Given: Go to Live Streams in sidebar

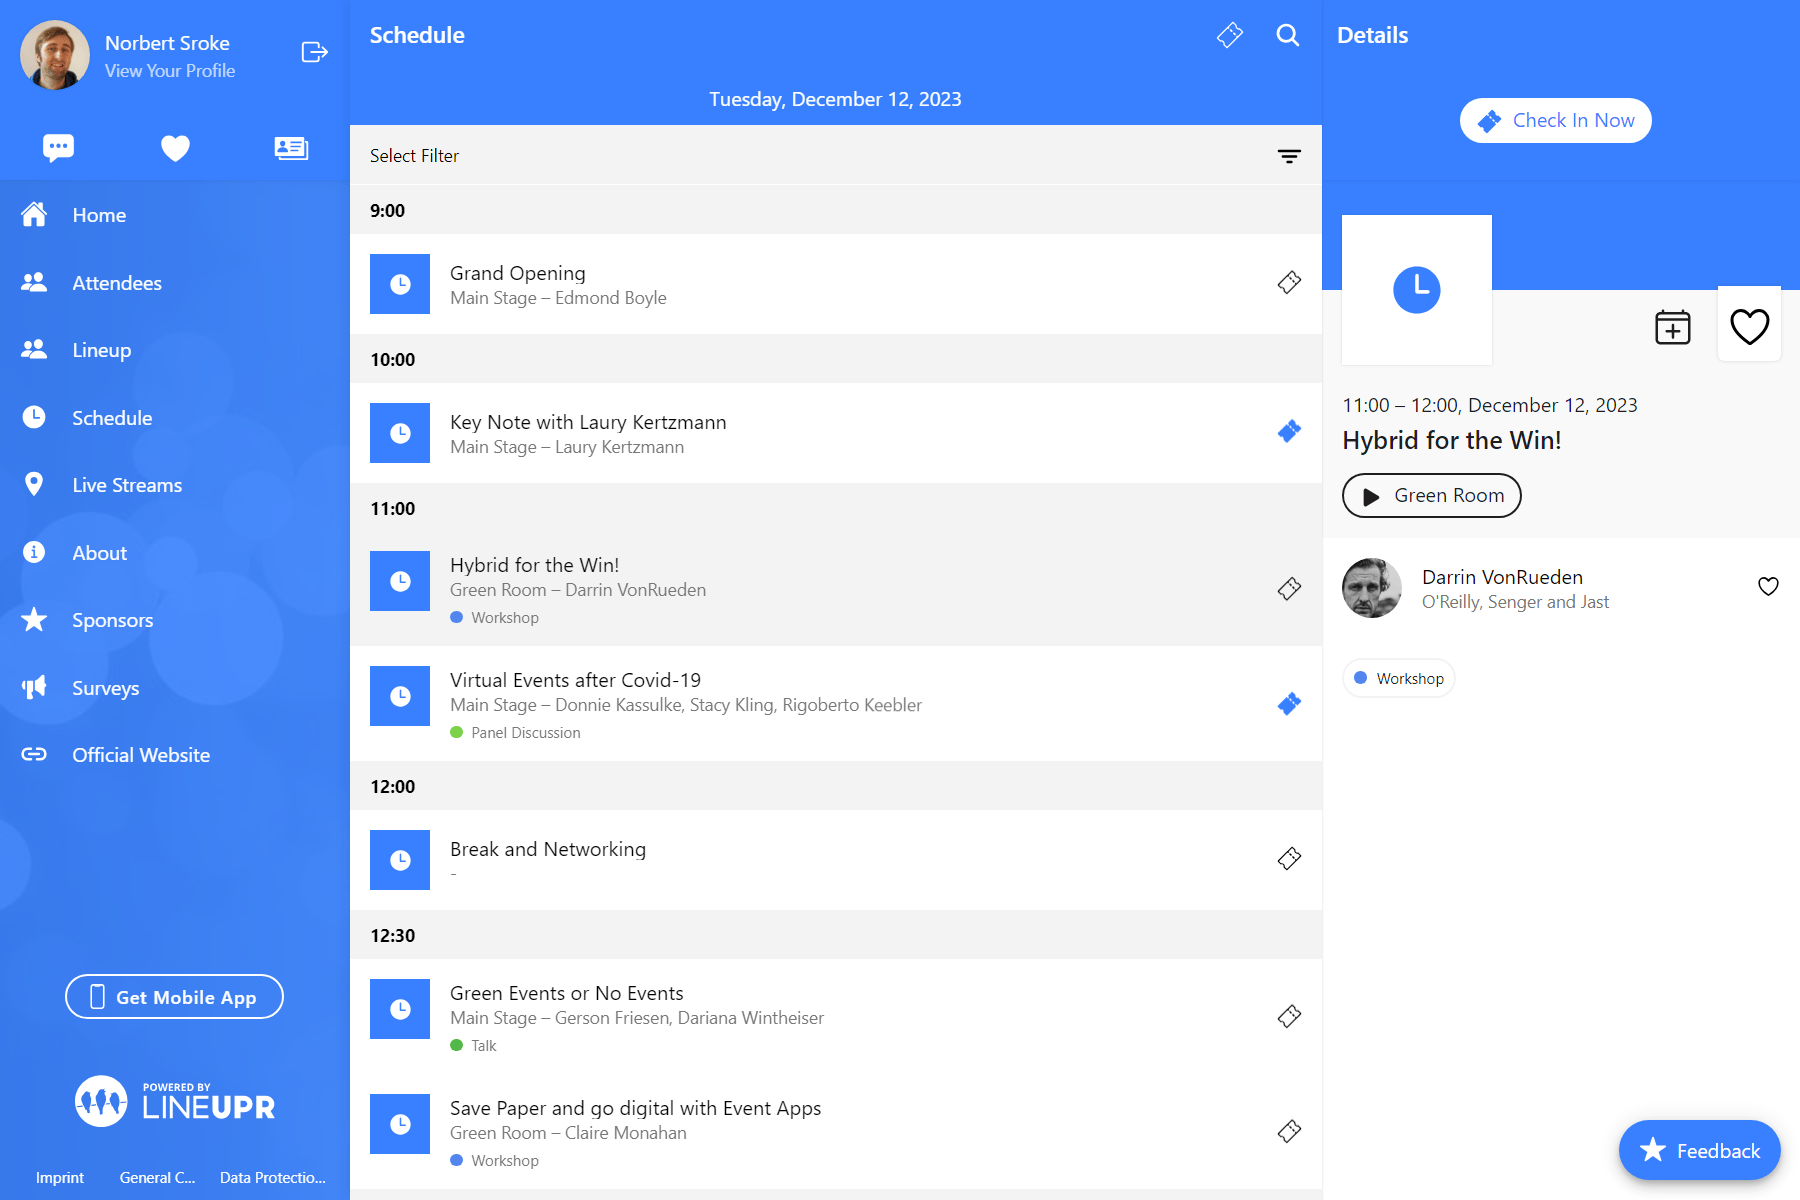Looking at the screenshot, I should click(x=127, y=485).
